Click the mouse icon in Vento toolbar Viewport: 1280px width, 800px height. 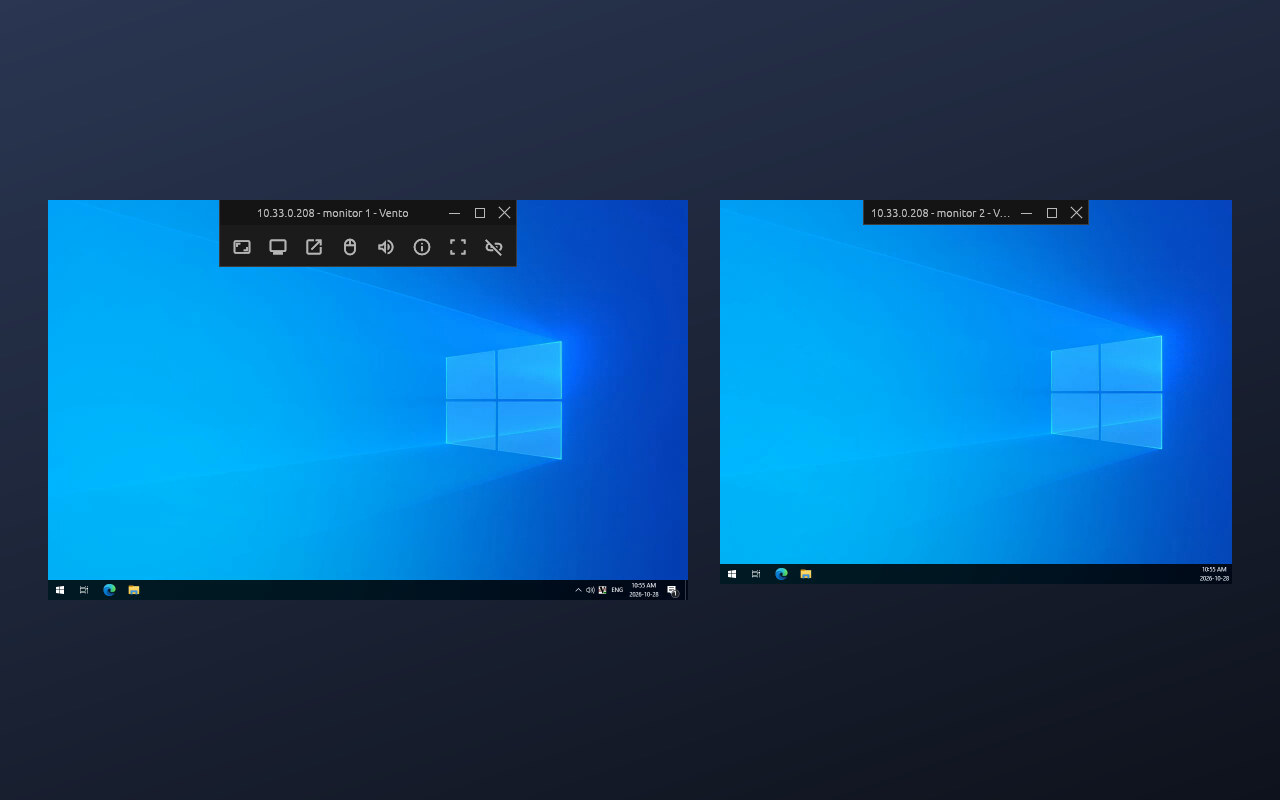pos(350,247)
